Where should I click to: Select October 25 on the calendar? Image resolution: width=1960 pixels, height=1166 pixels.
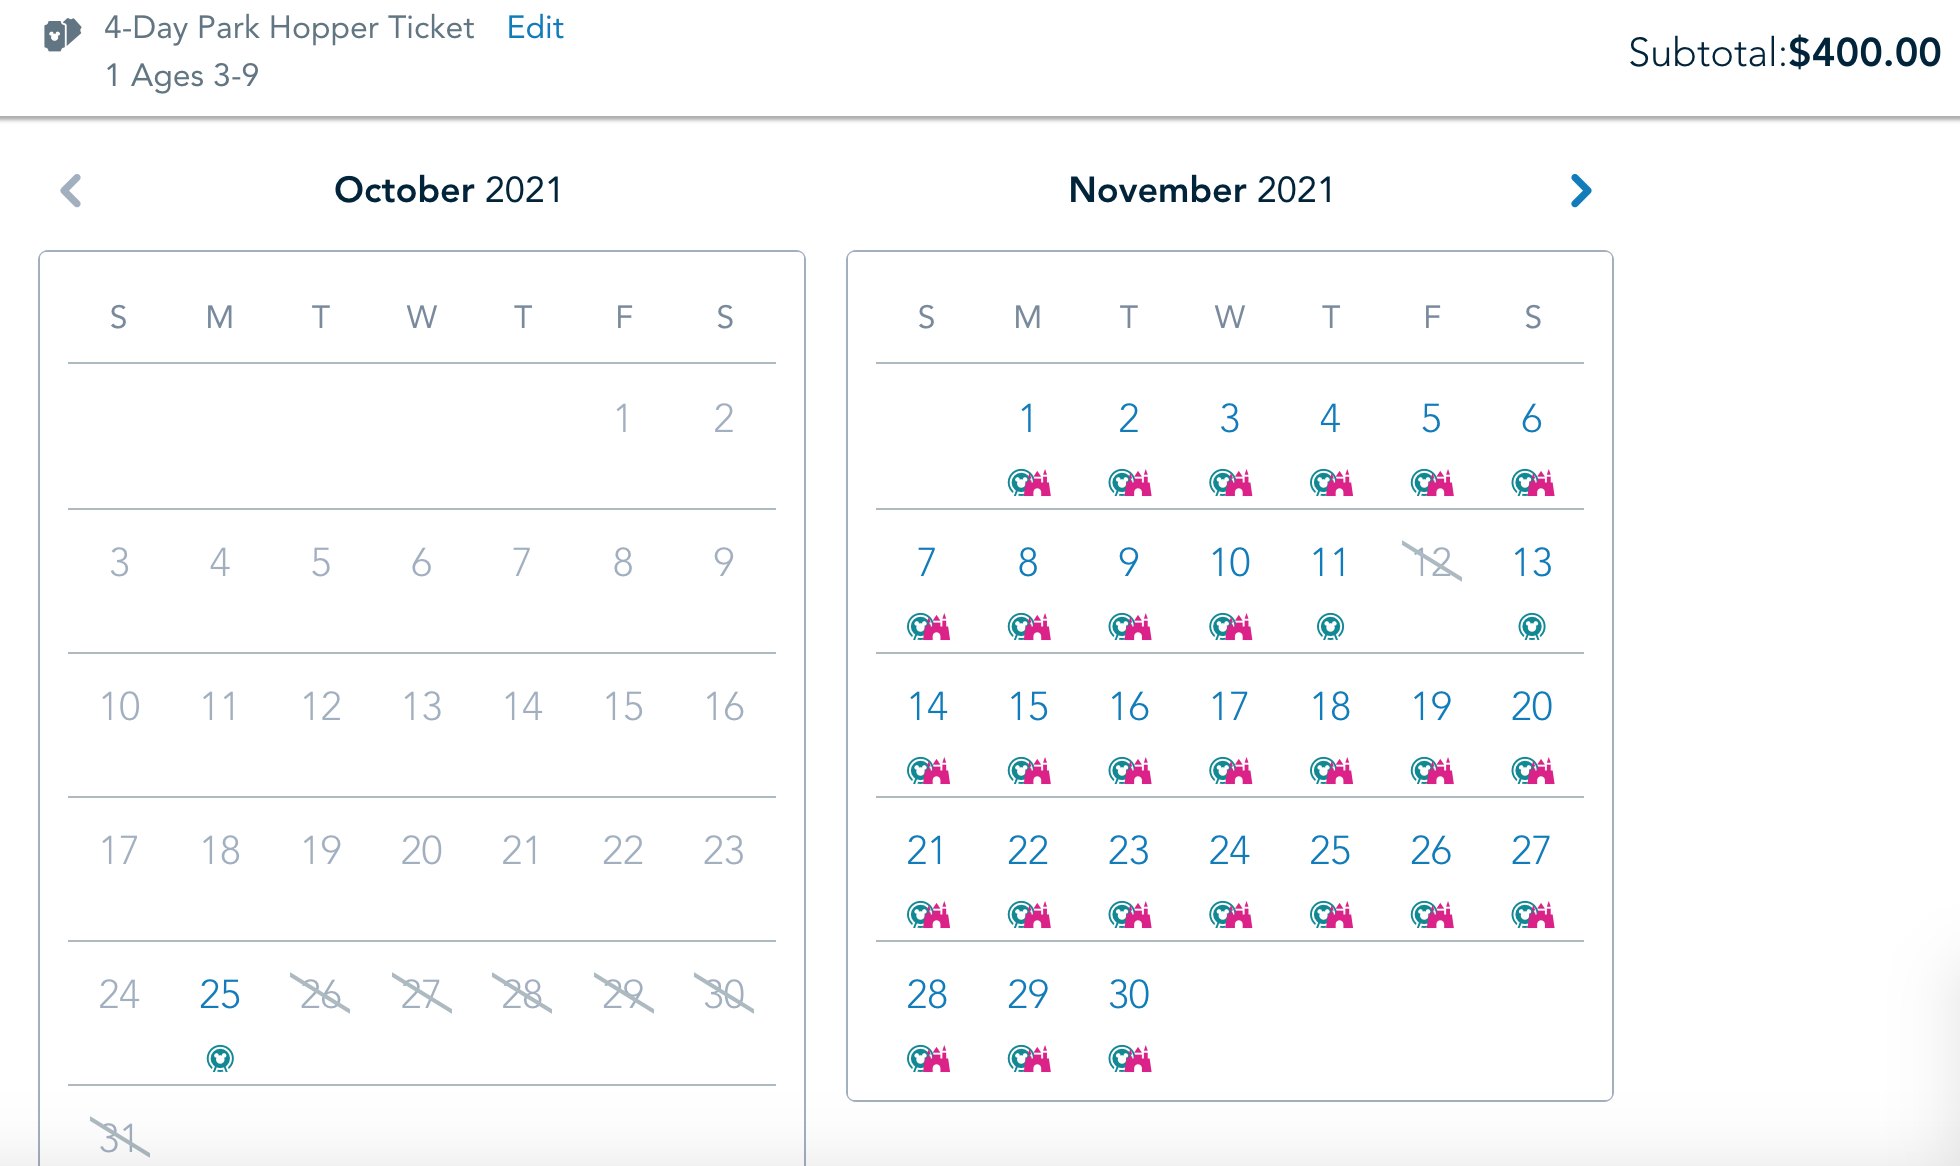(220, 994)
